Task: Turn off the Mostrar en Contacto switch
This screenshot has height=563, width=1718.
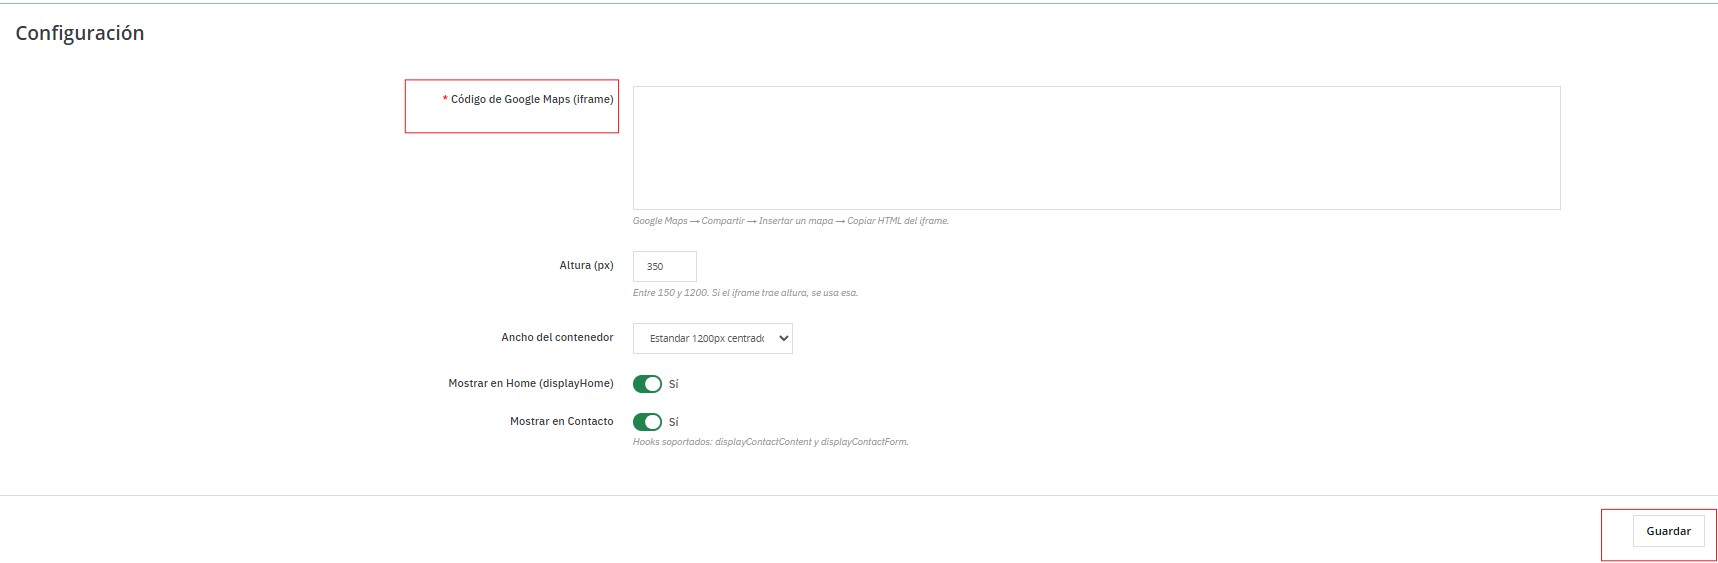Action: click(647, 422)
